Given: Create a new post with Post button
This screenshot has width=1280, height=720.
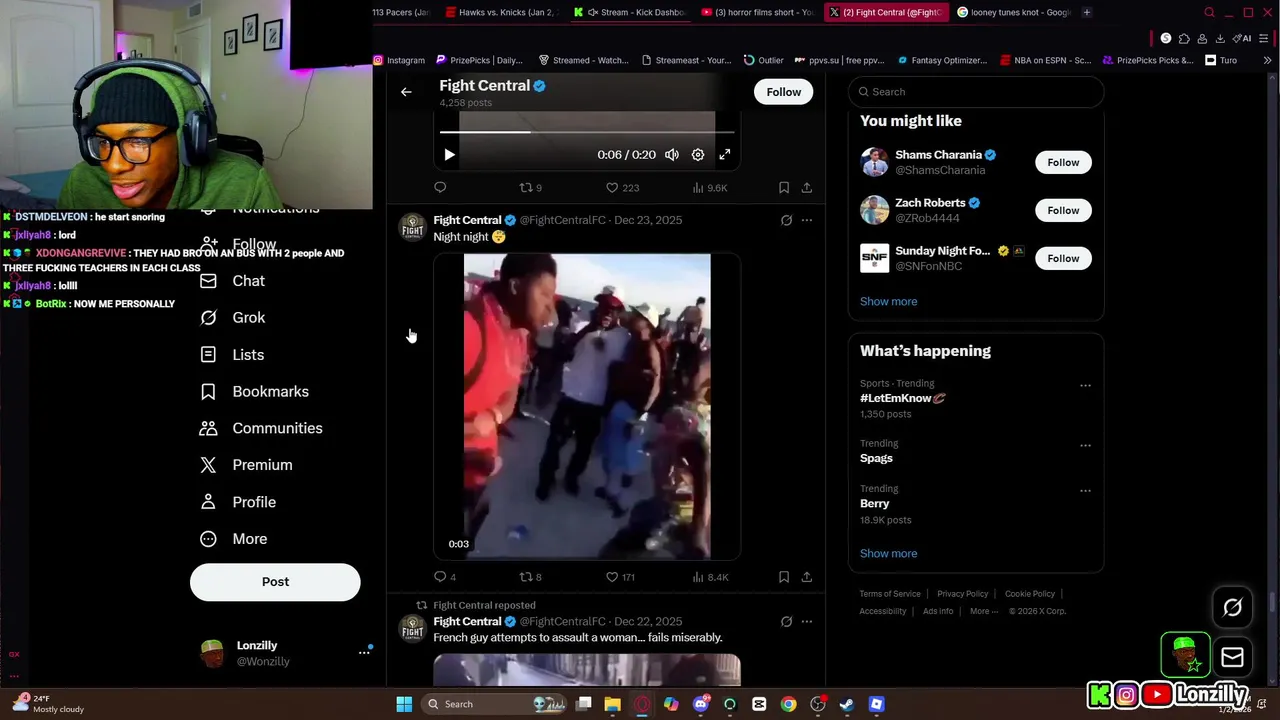Looking at the screenshot, I should click(x=275, y=582).
